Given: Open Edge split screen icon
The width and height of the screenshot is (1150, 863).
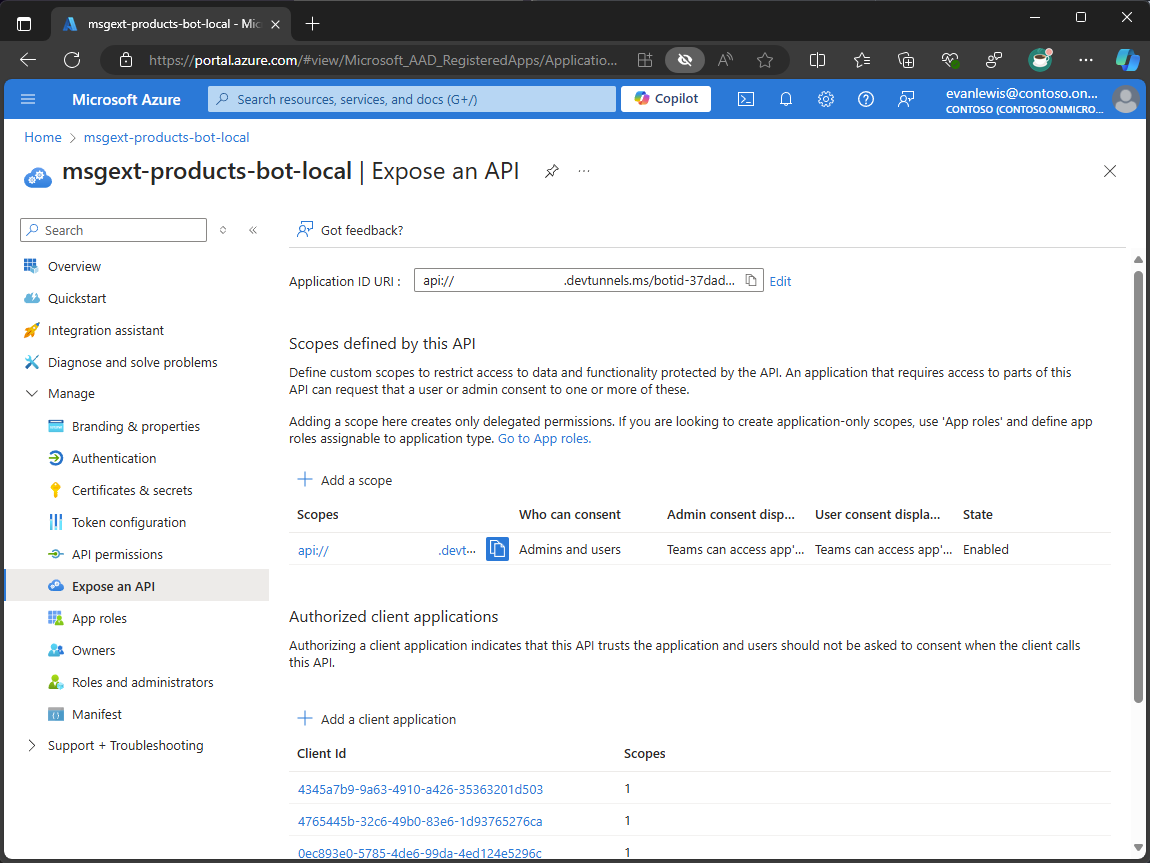Looking at the screenshot, I should 817,60.
